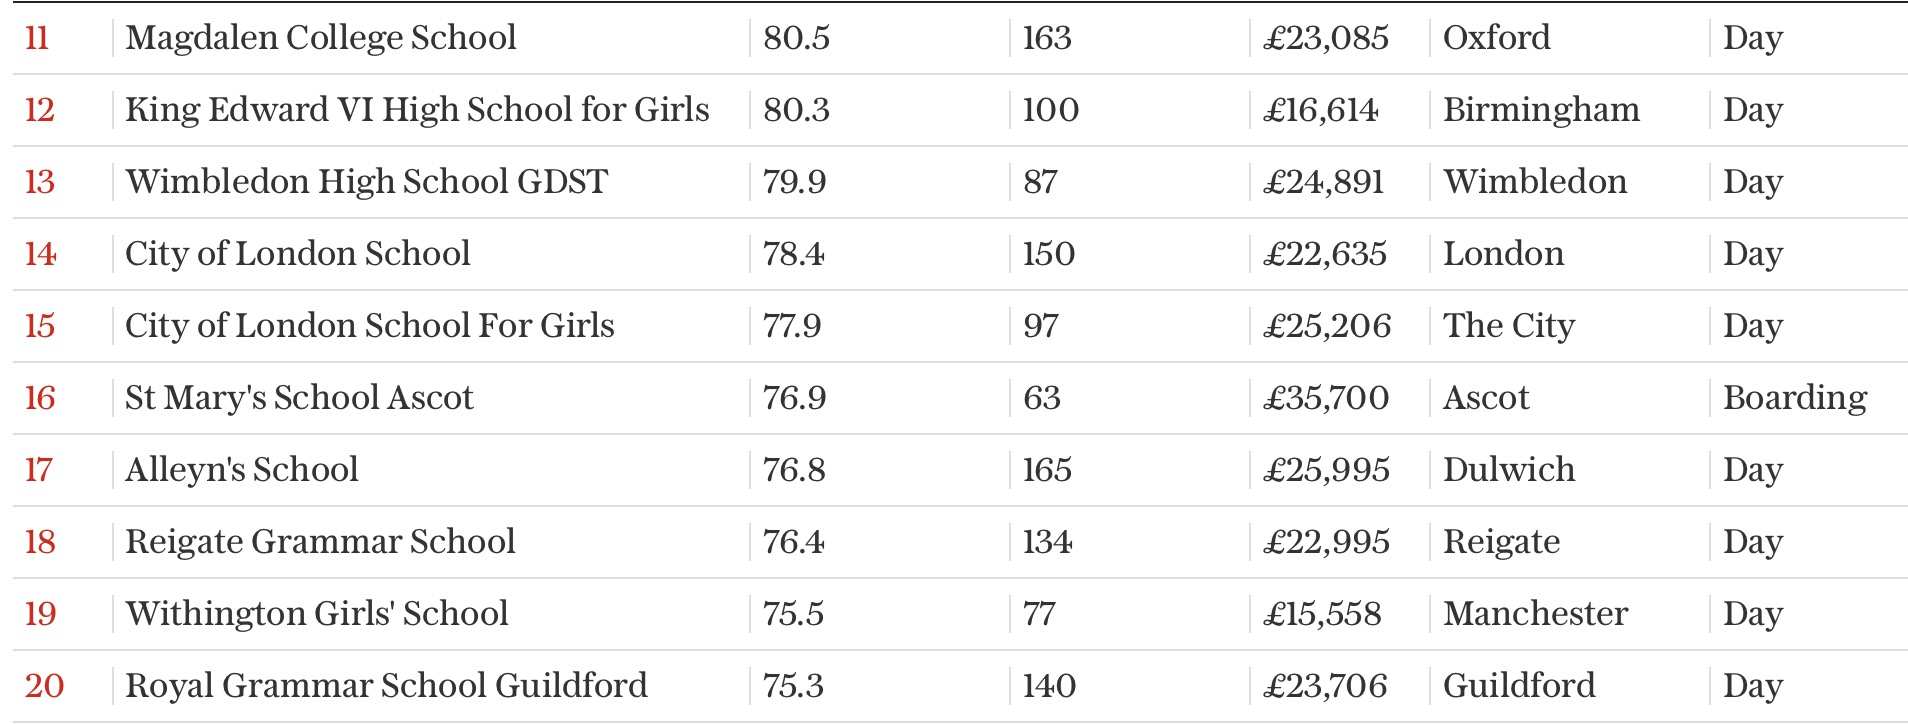Select Royal Grammar School Guildford
The height and width of the screenshot is (724, 1908).
pos(386,686)
